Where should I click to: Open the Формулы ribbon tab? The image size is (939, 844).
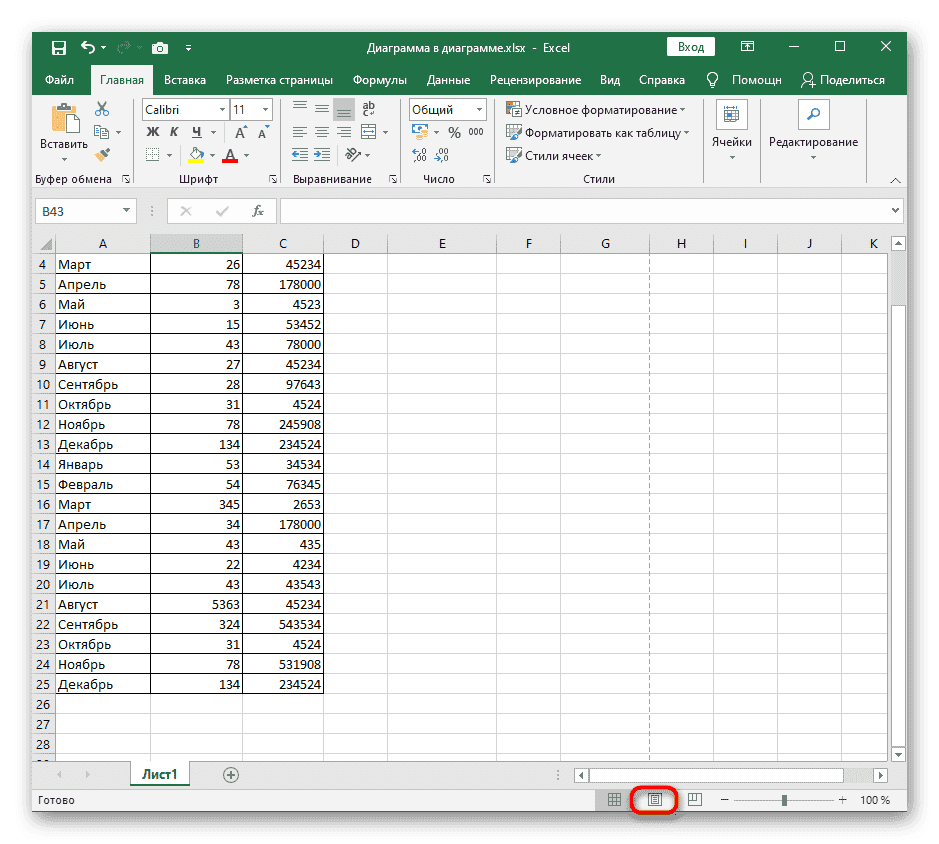[379, 80]
